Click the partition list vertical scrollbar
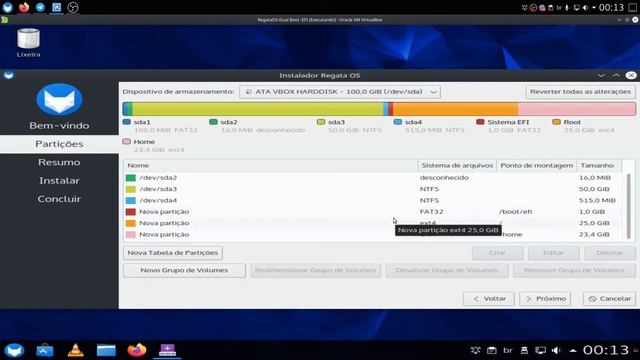 [629, 206]
